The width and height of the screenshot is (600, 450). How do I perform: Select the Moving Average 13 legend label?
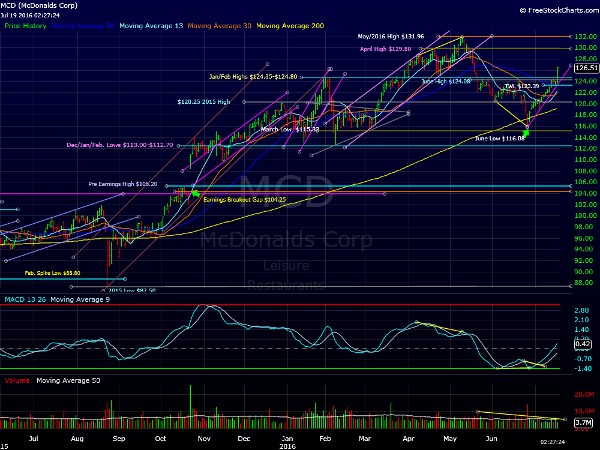click(x=151, y=26)
